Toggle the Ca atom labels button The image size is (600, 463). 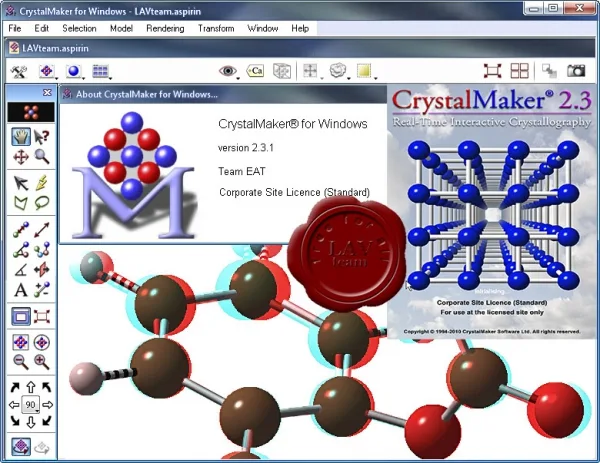pyautogui.click(x=255, y=71)
